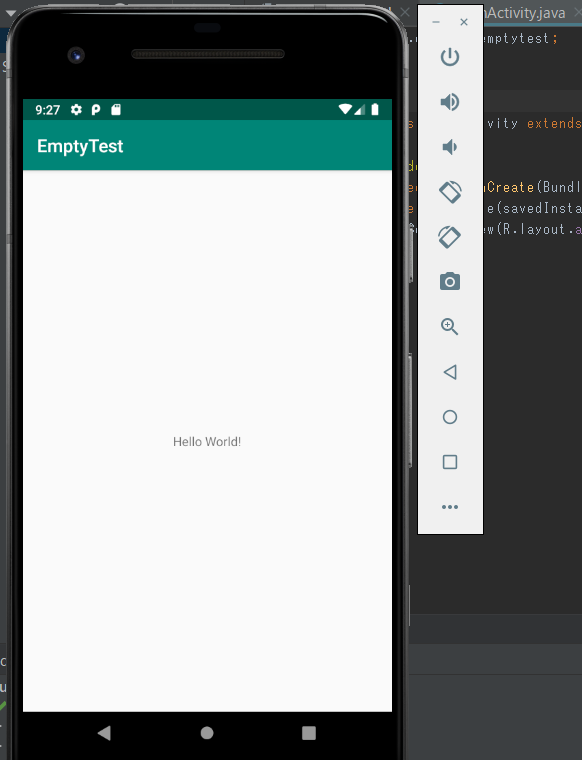582x760 pixels.
Task: Tap the battery icon in the status bar
Action: click(x=375, y=110)
